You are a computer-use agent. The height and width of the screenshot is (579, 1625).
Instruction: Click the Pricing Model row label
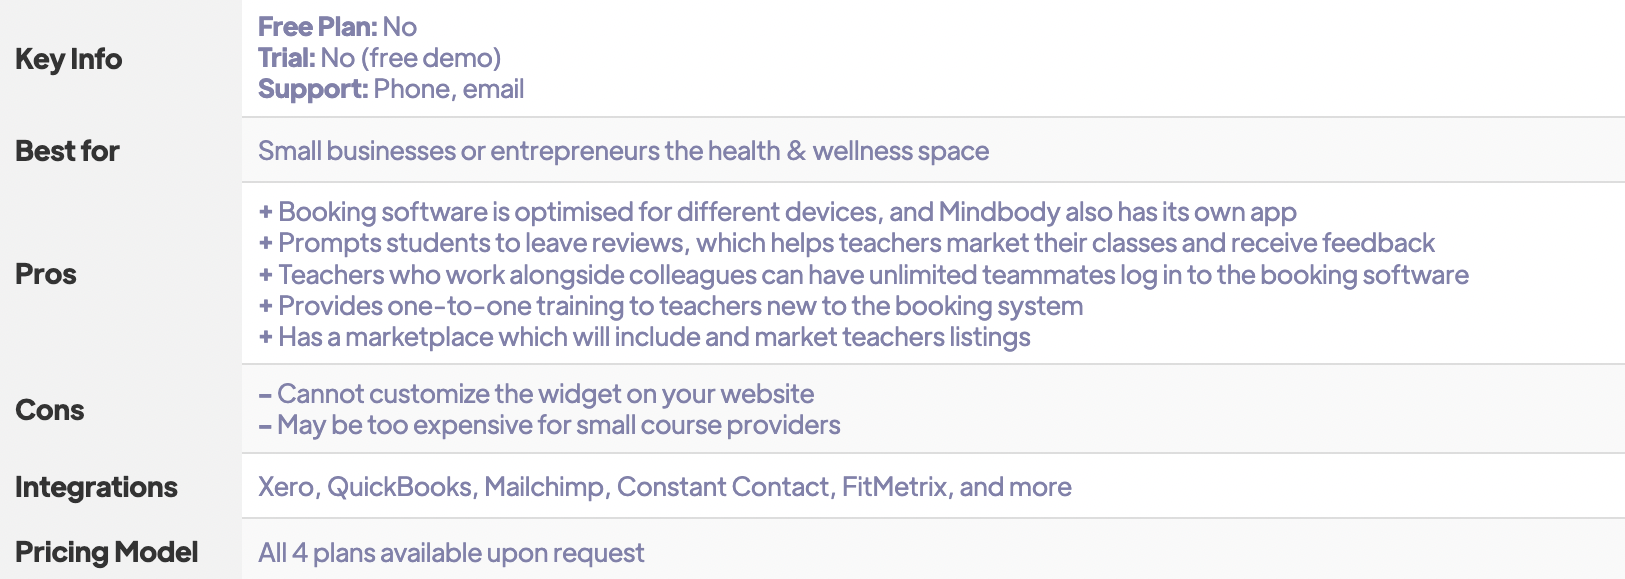106,552
